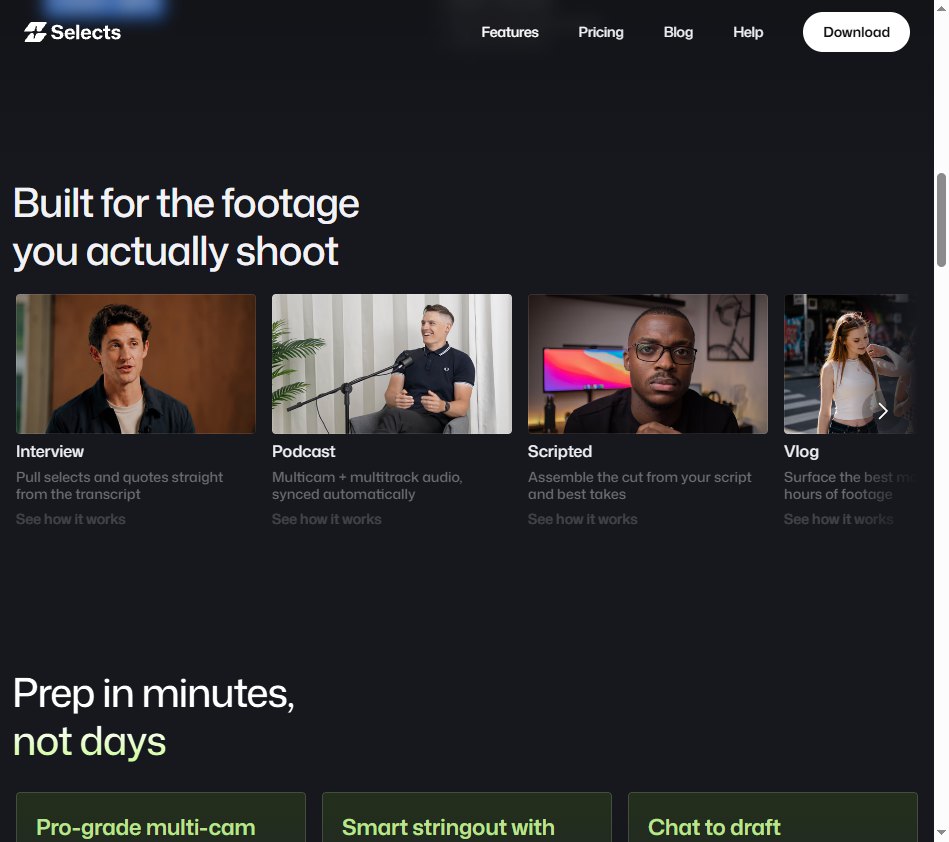Select the Interview thumbnail image
949x842 pixels.
[136, 364]
